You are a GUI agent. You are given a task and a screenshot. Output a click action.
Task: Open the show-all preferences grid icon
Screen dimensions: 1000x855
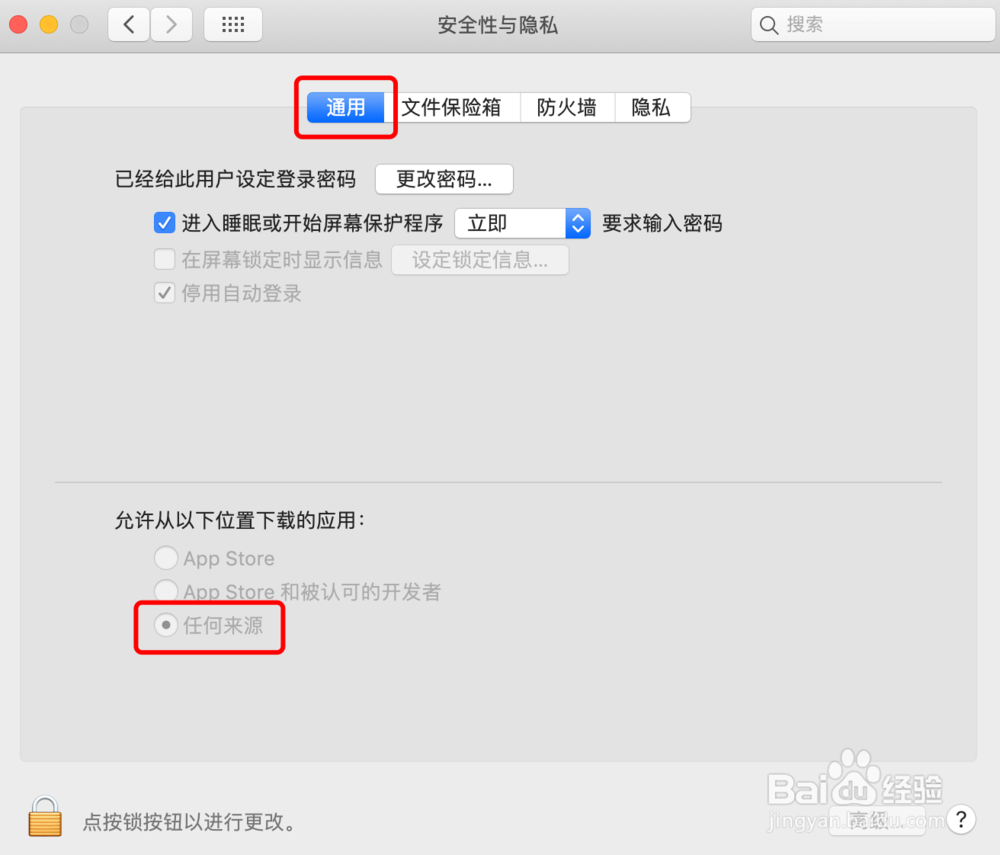click(233, 25)
